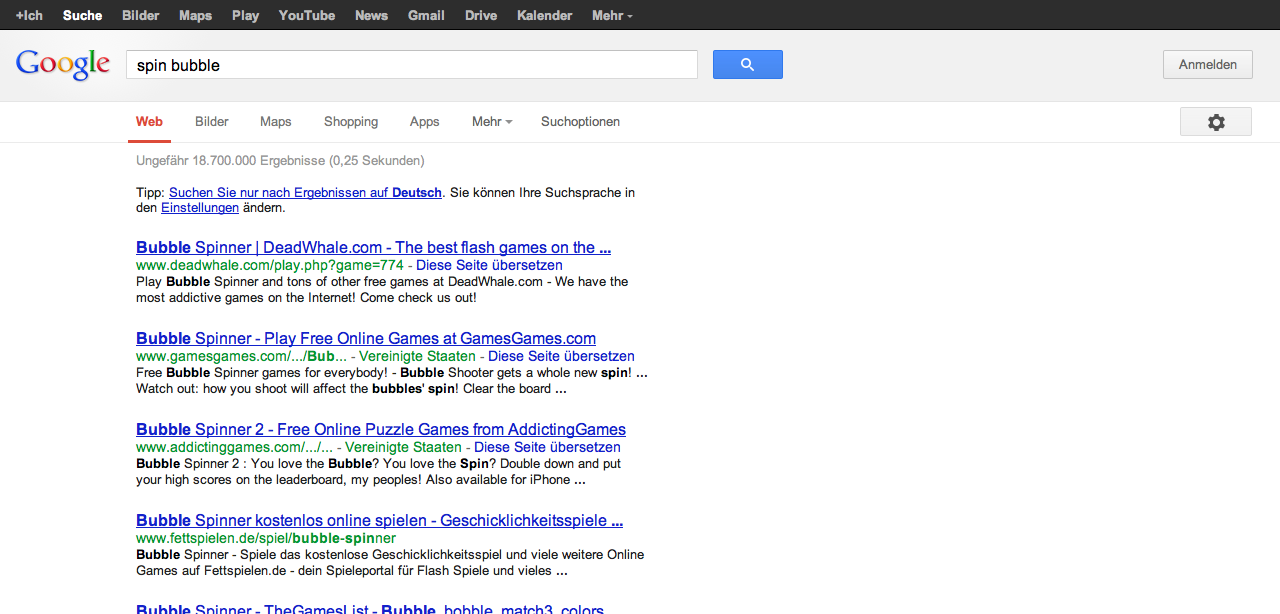Open the Bubble Spinner 2 AddictingGames result
1280x614 pixels.
coord(380,430)
